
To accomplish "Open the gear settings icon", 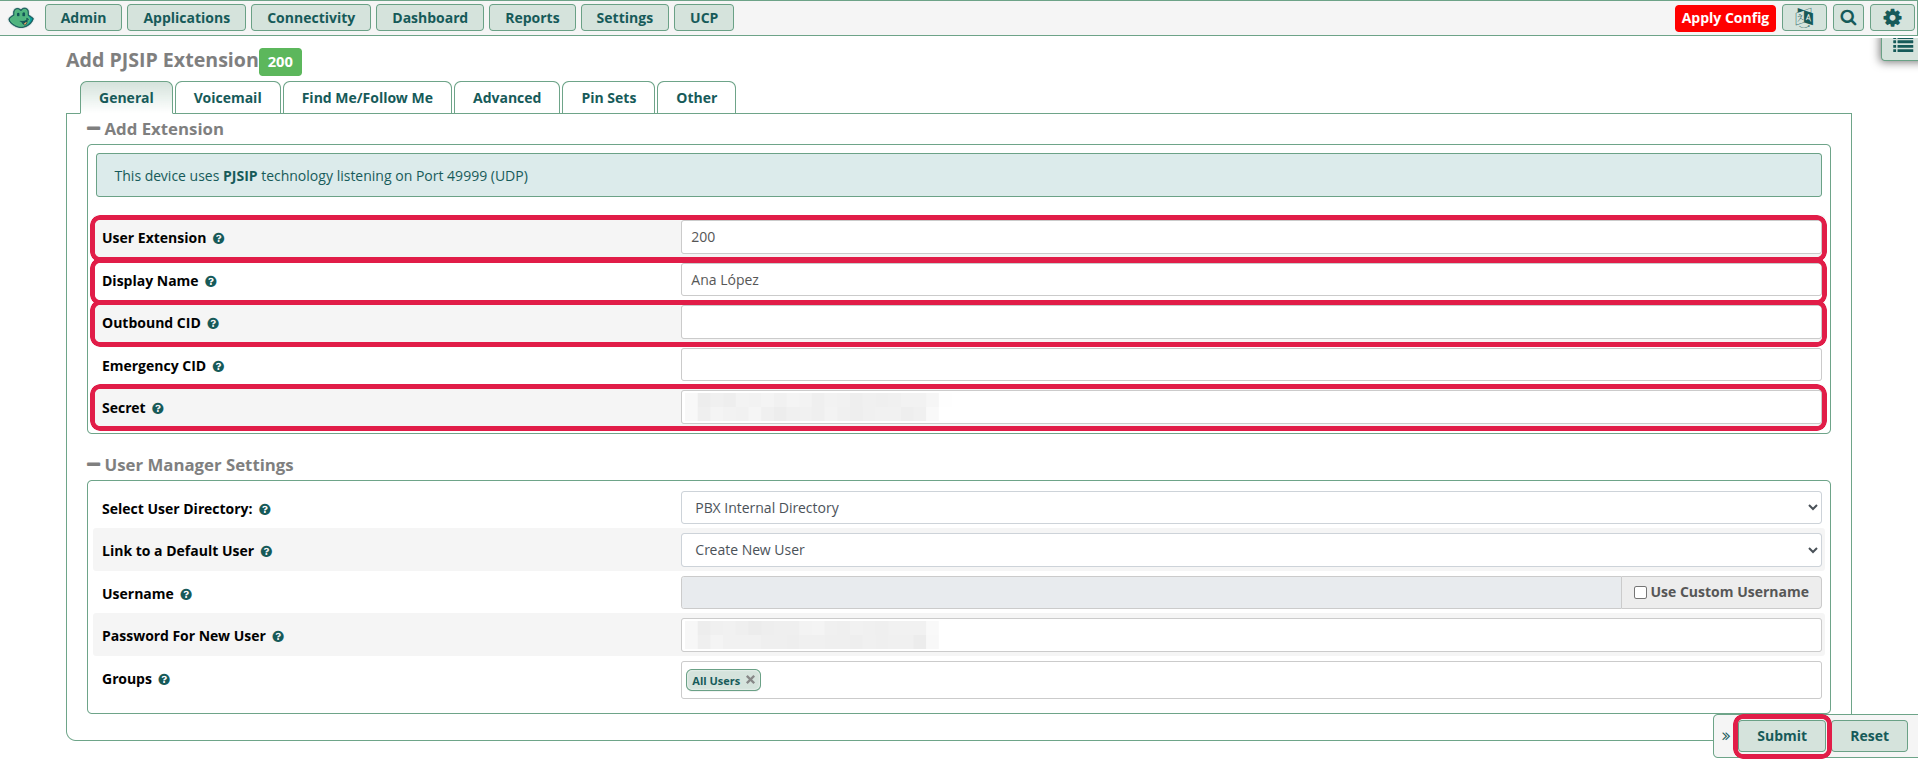I will [1892, 18].
